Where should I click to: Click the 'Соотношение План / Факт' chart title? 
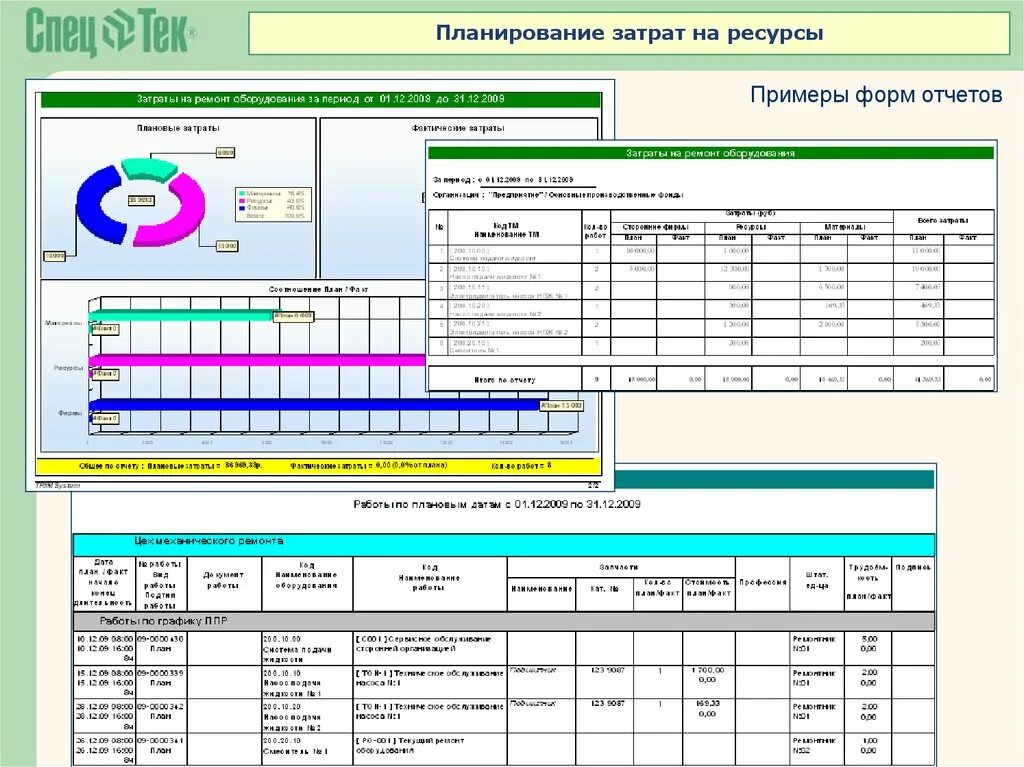point(318,289)
